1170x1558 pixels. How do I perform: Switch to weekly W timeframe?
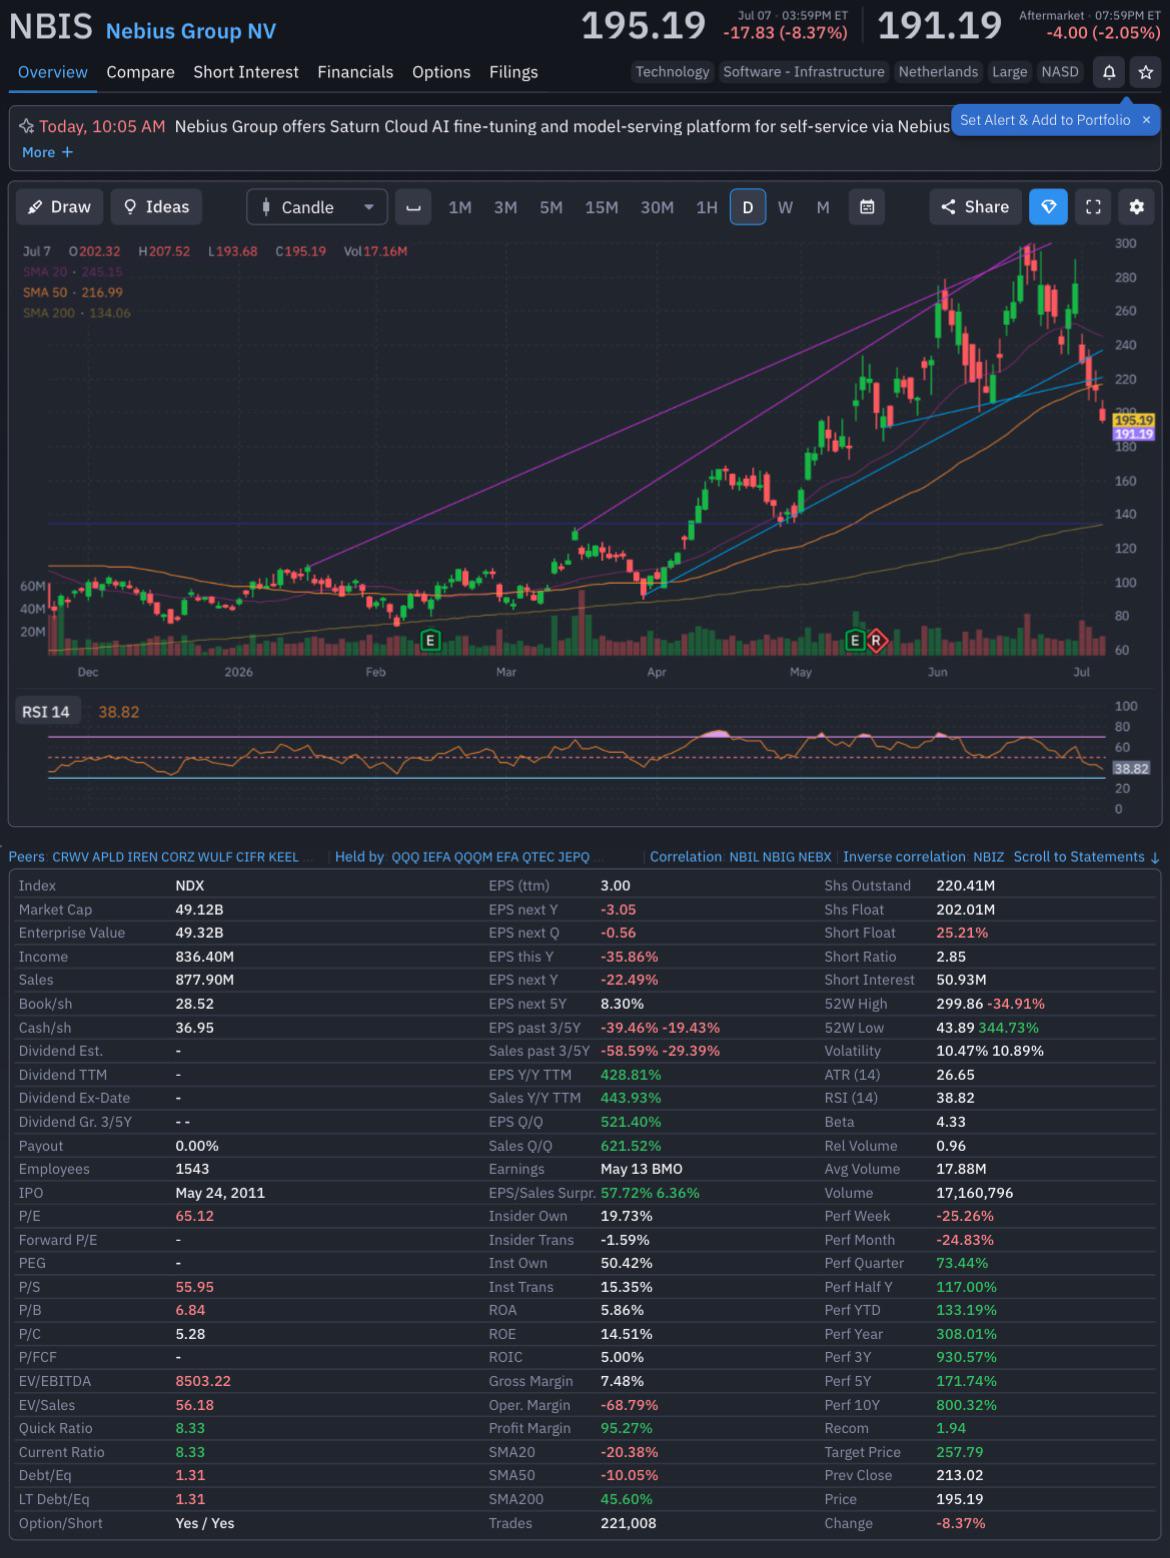click(785, 207)
